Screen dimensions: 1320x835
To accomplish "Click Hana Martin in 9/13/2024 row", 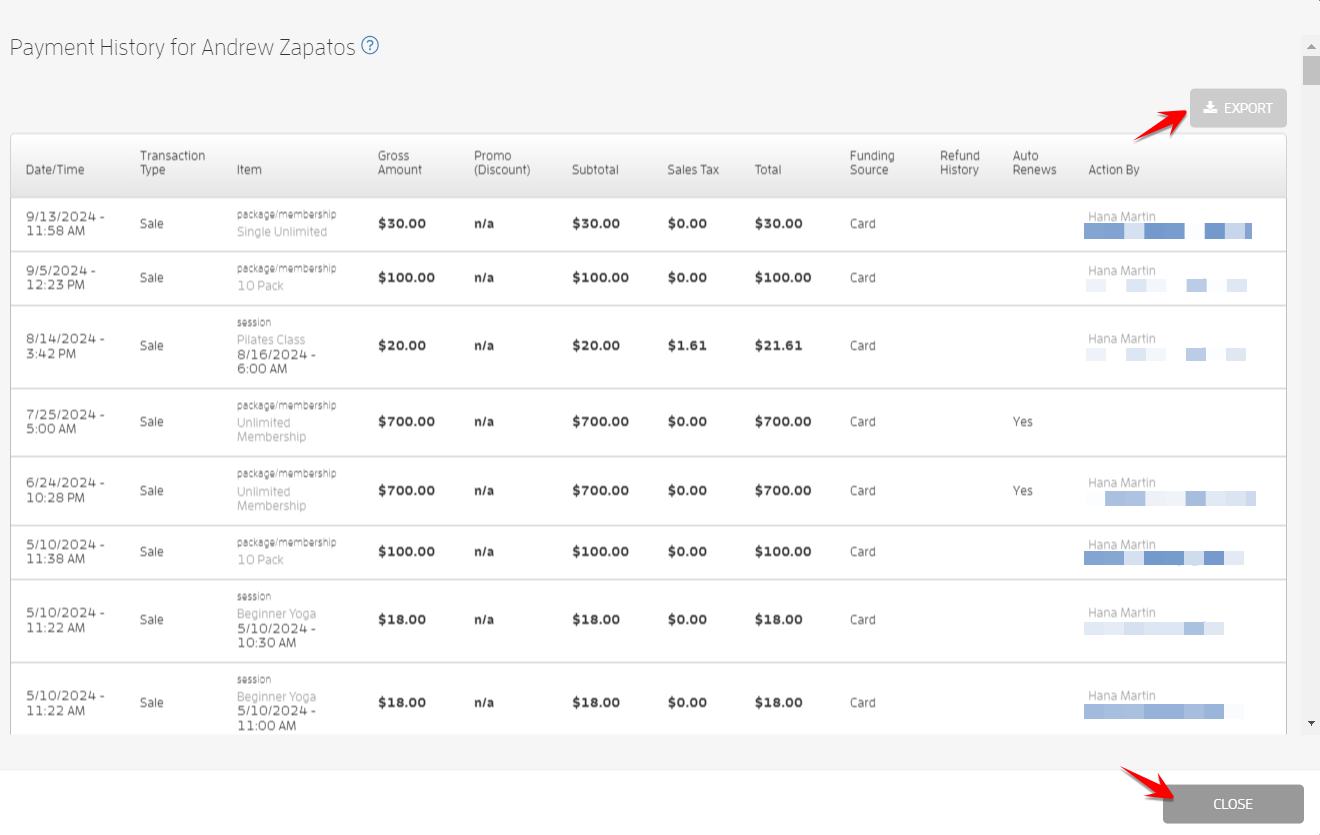I will pos(1122,217).
